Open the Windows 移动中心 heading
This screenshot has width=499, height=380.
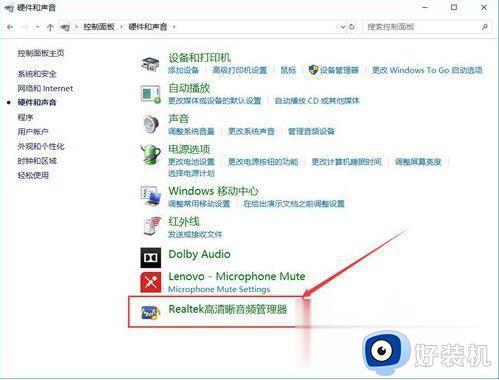(x=213, y=191)
